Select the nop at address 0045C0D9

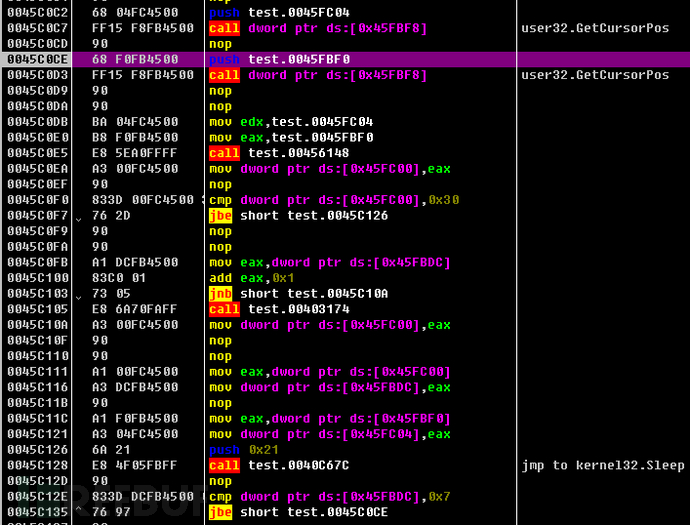[220, 91]
